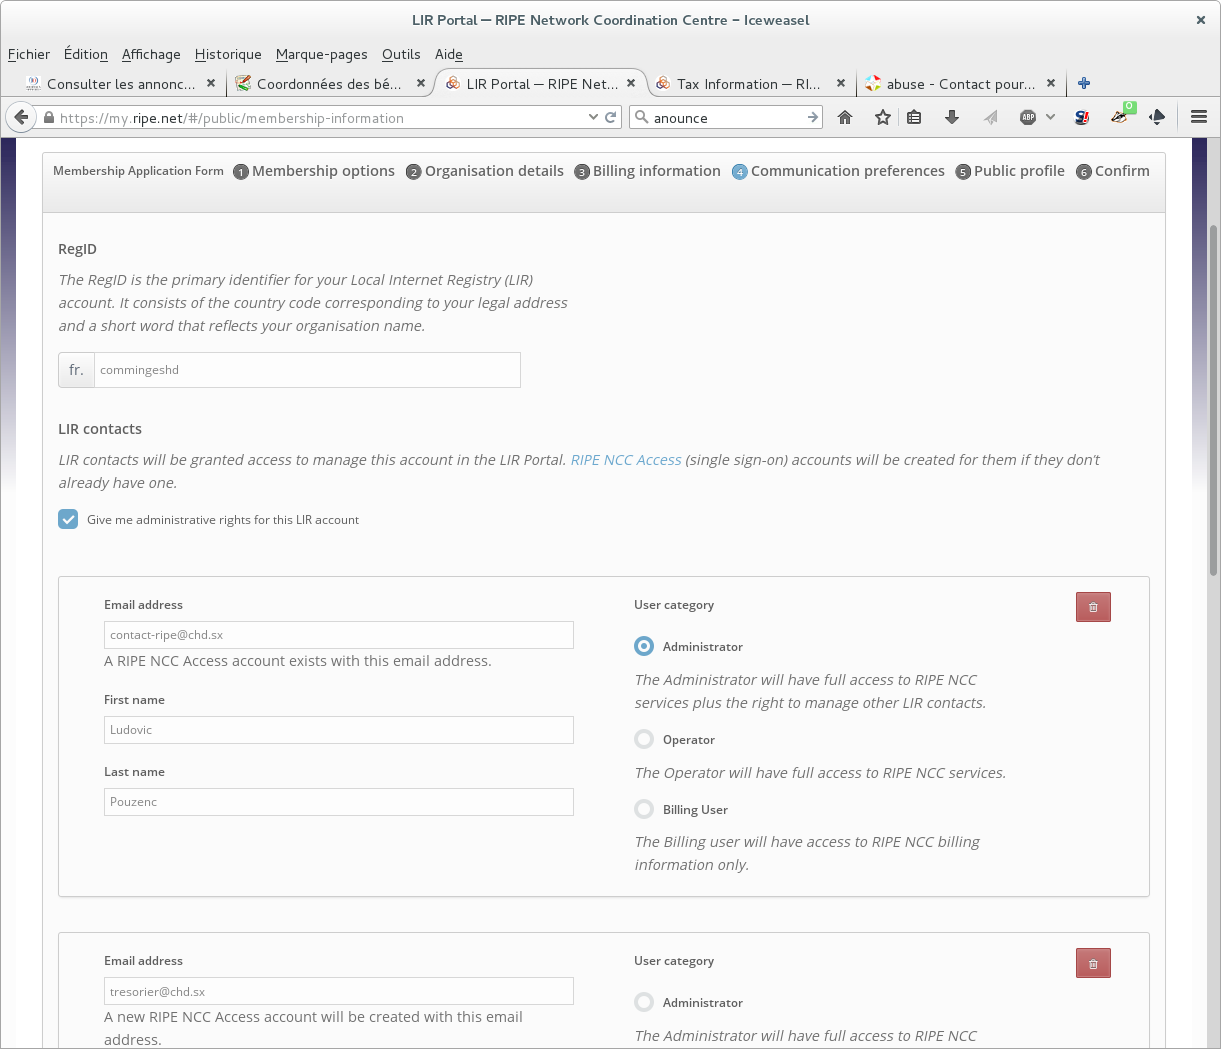1221x1049 pixels.
Task: Click the First name field
Action: pos(339,730)
